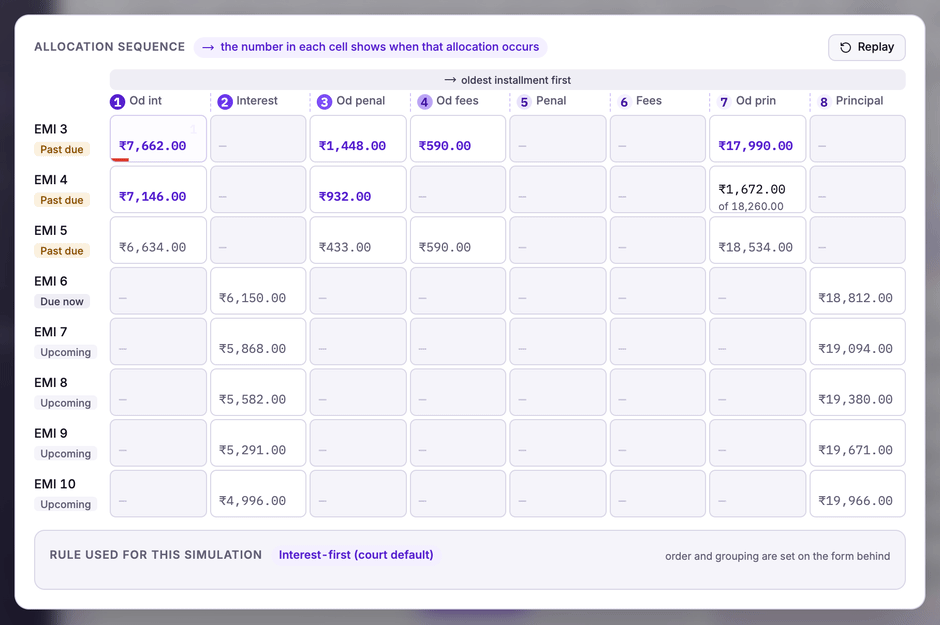The height and width of the screenshot is (625, 940).
Task: Click 'of 18,260.00' text in EMI 4
Action: (x=751, y=206)
